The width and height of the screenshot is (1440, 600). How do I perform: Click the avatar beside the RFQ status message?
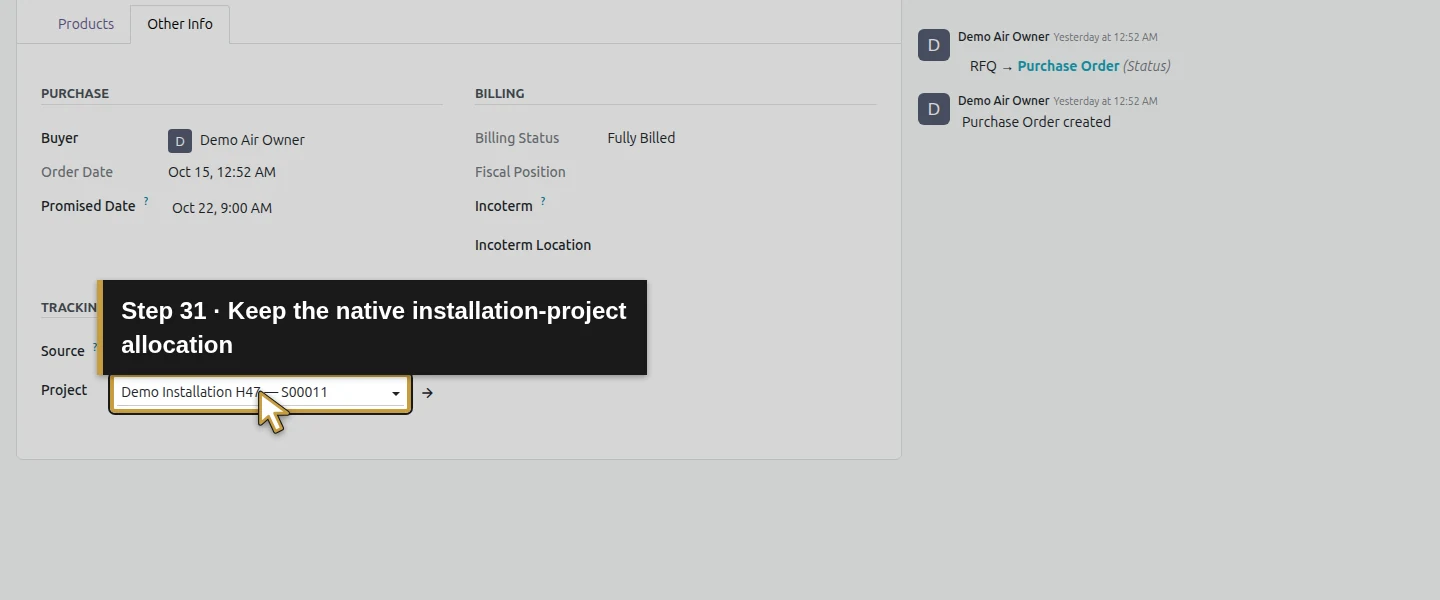934,45
